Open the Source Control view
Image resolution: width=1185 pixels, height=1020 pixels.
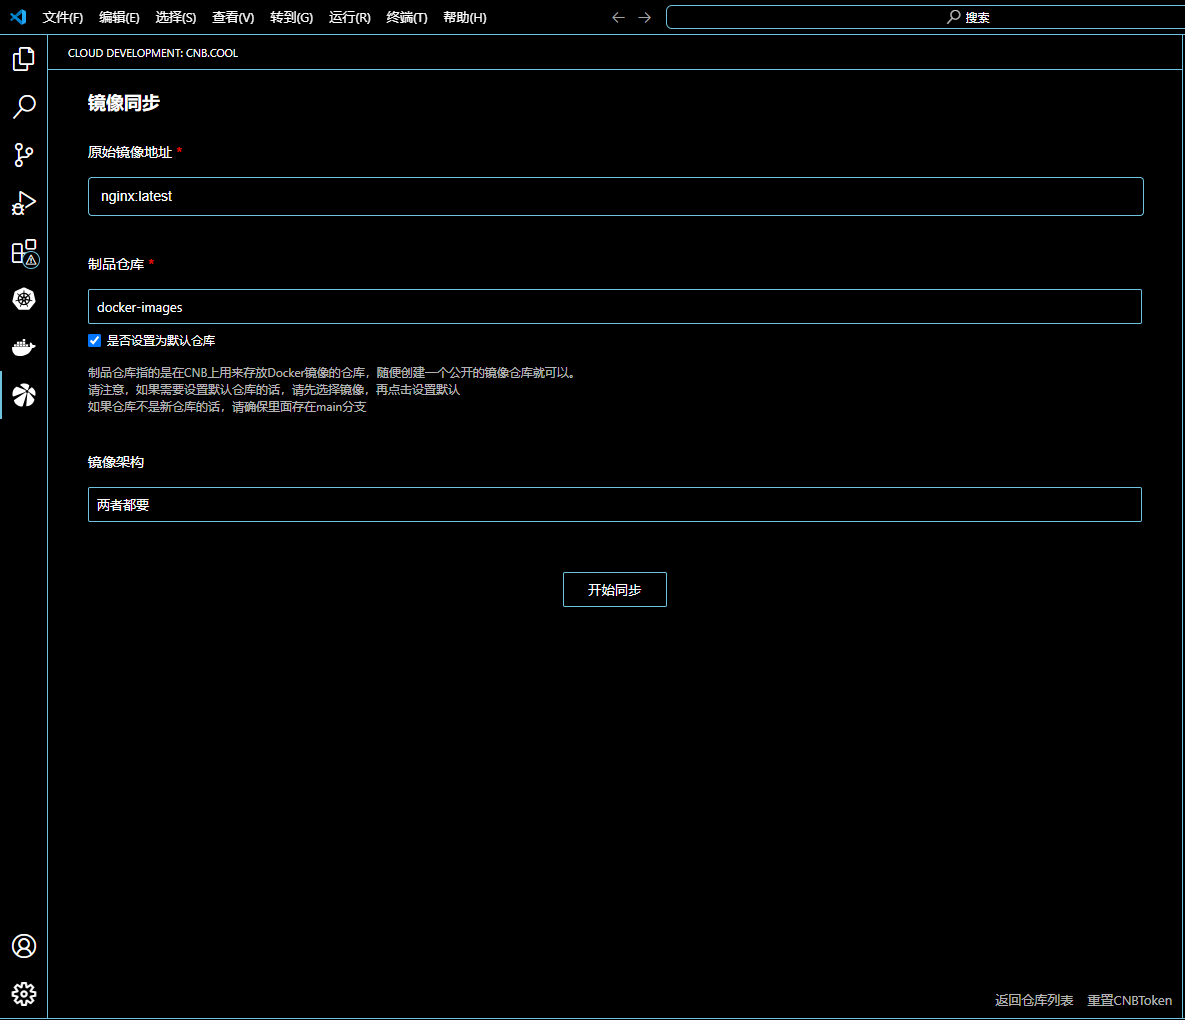click(x=23, y=155)
